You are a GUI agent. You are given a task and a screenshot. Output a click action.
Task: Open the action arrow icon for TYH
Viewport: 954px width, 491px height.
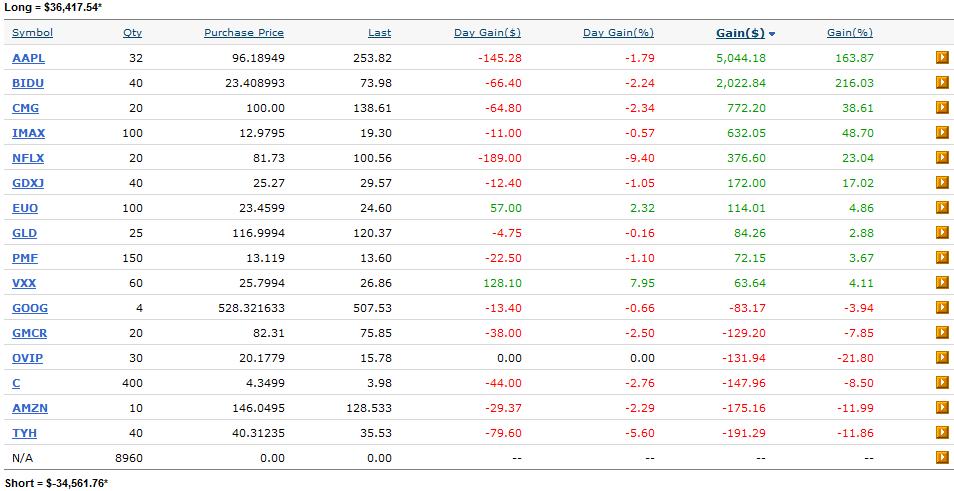[x=942, y=432]
